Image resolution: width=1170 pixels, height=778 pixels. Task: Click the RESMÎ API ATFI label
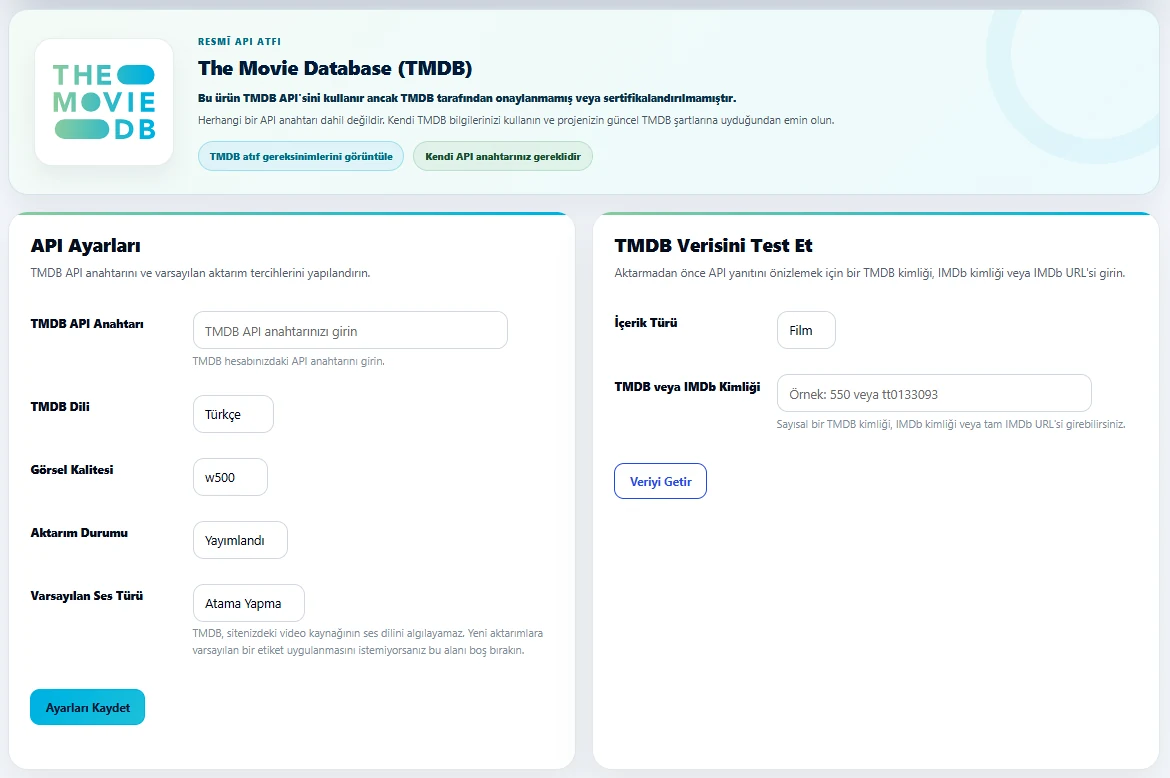click(x=240, y=42)
